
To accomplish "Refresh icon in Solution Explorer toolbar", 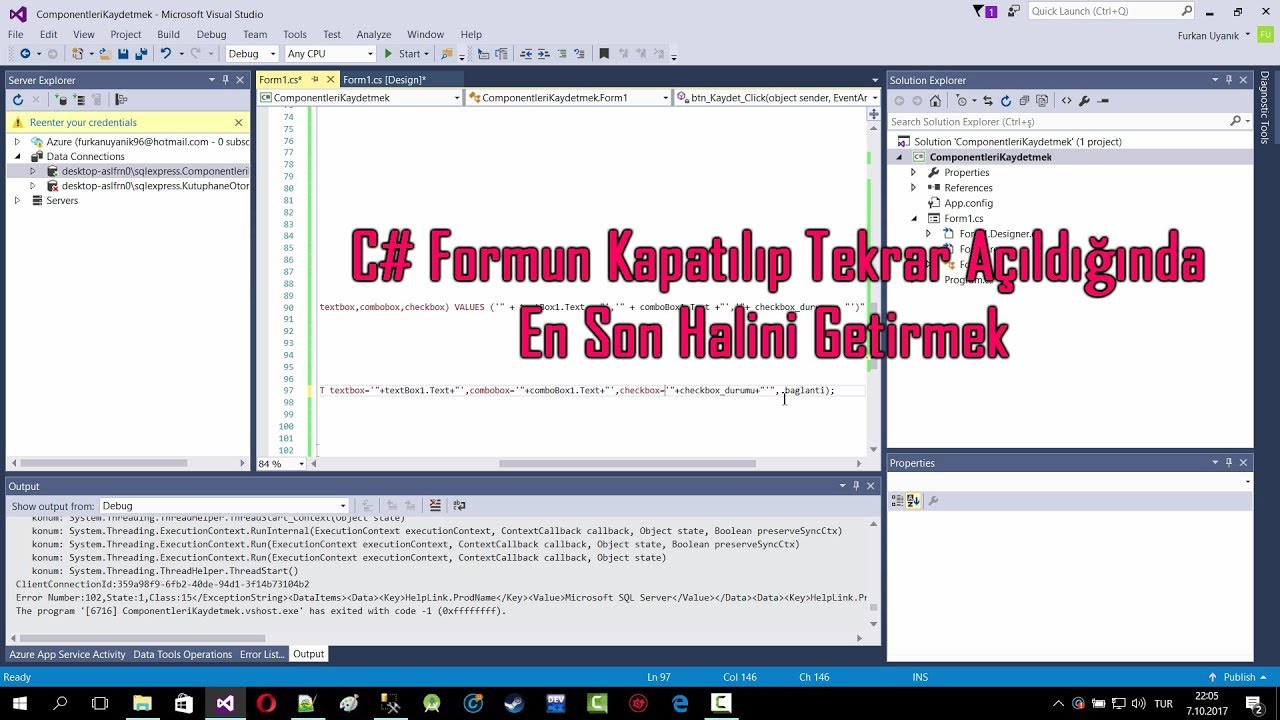I will click(1006, 101).
